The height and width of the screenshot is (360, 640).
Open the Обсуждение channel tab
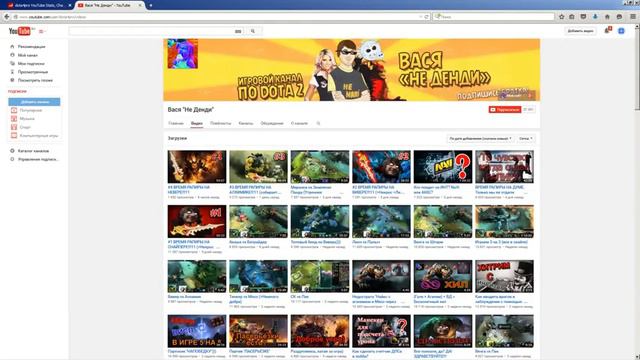(x=272, y=123)
